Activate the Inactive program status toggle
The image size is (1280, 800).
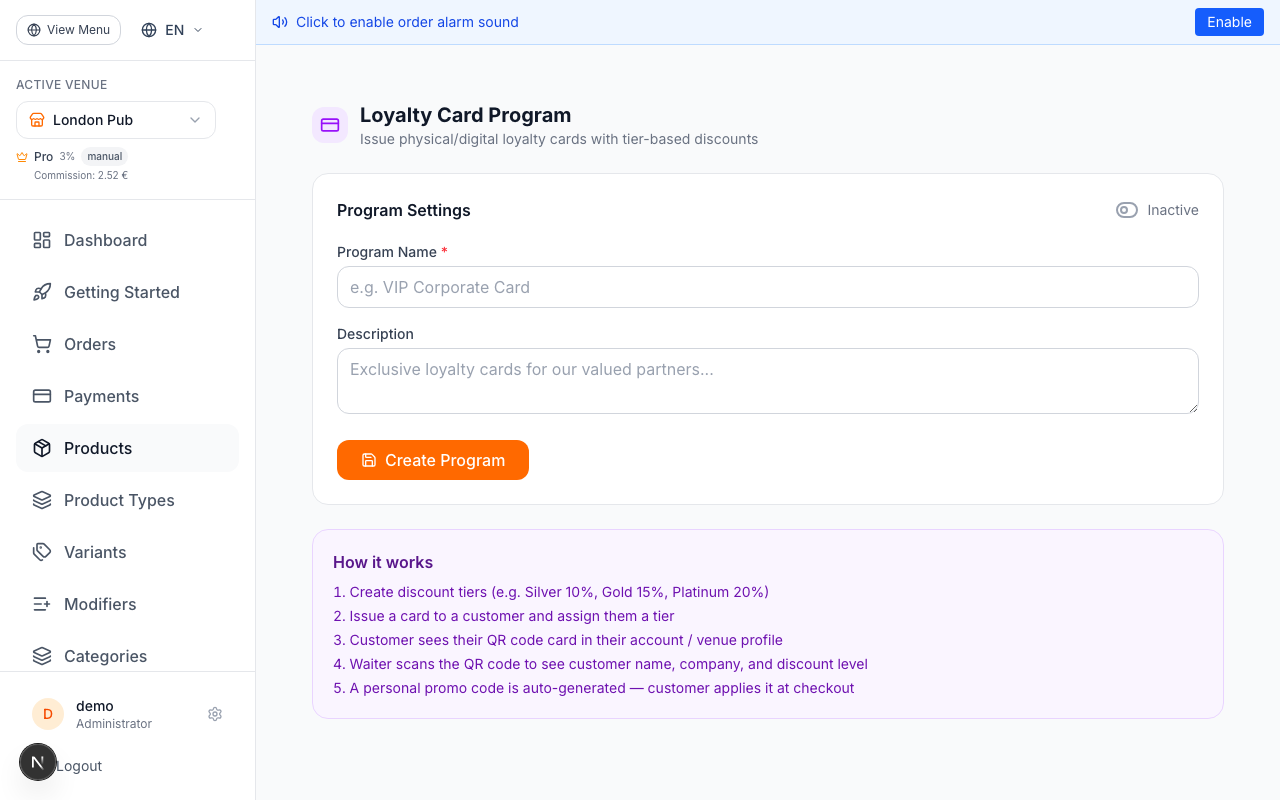point(1126,210)
